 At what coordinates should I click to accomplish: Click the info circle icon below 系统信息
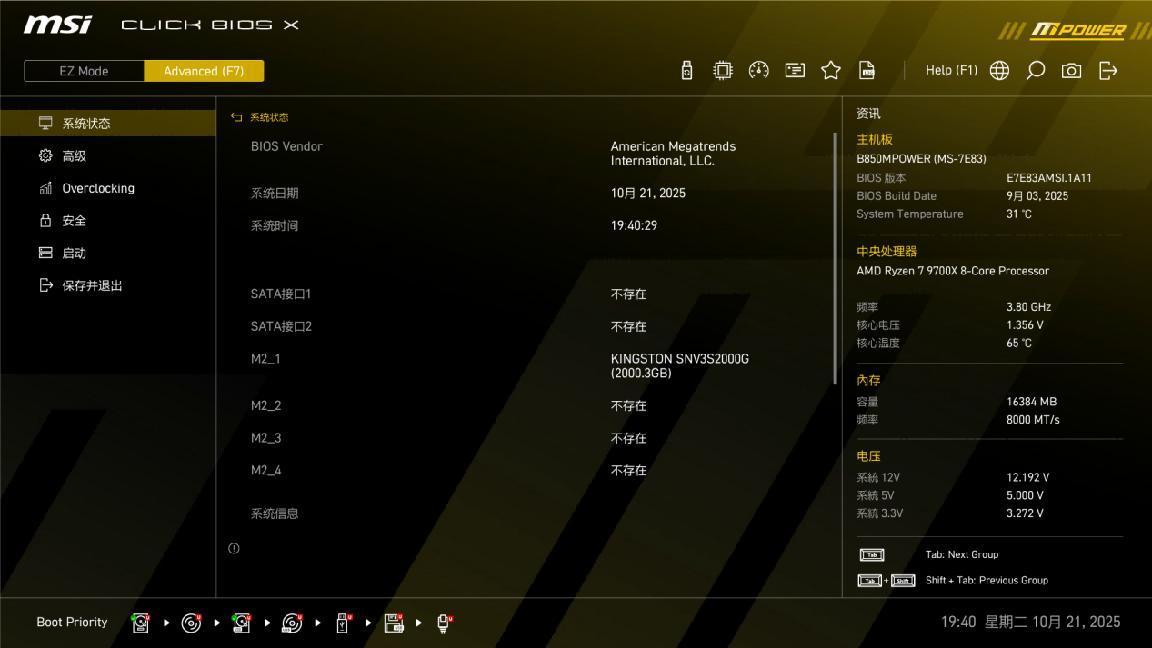234,548
